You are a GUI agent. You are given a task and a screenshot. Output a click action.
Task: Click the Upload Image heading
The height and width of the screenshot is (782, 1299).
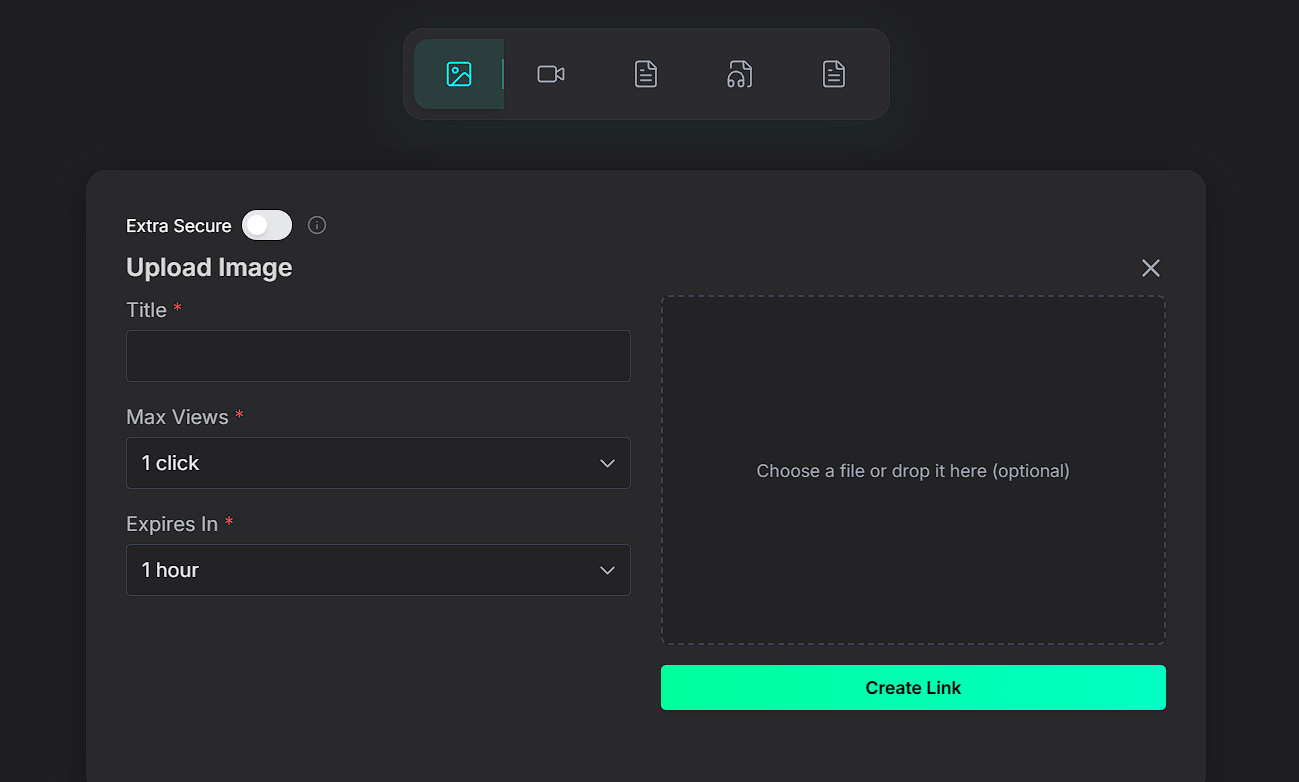[209, 267]
